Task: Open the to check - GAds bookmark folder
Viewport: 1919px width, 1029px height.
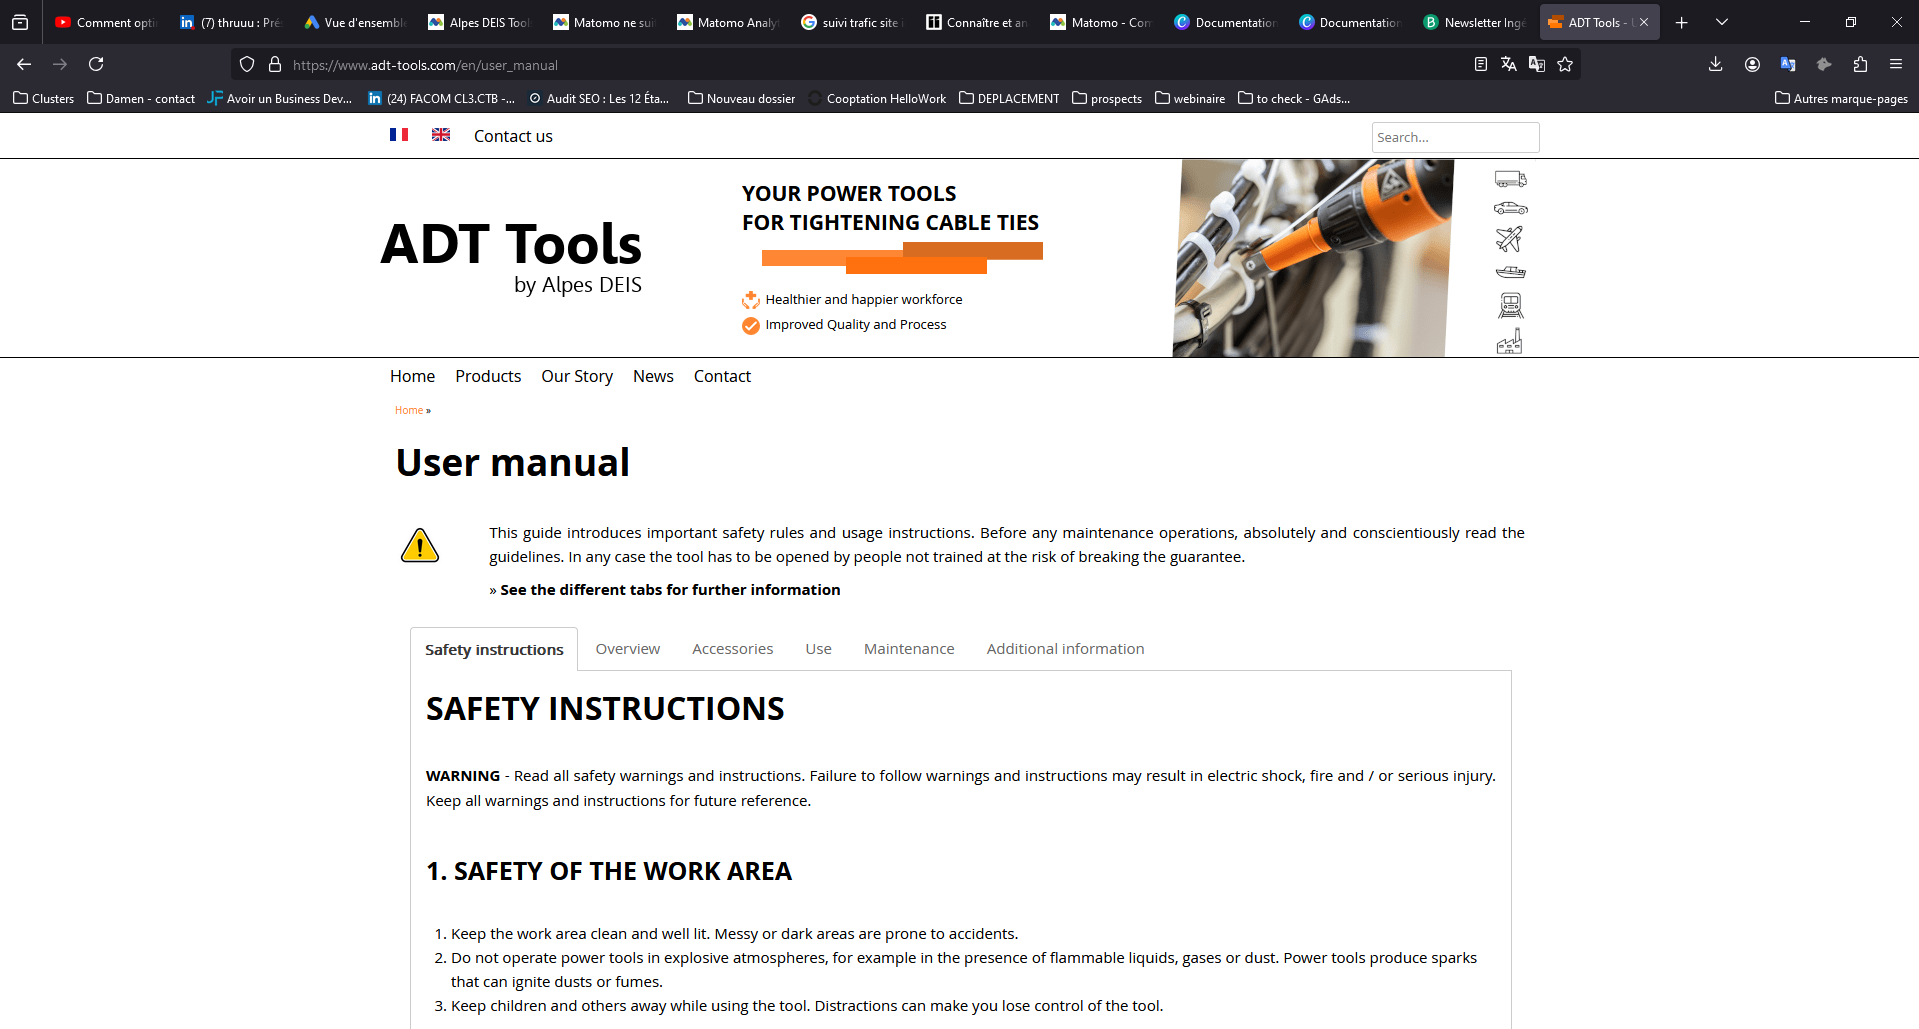Action: 1294,98
